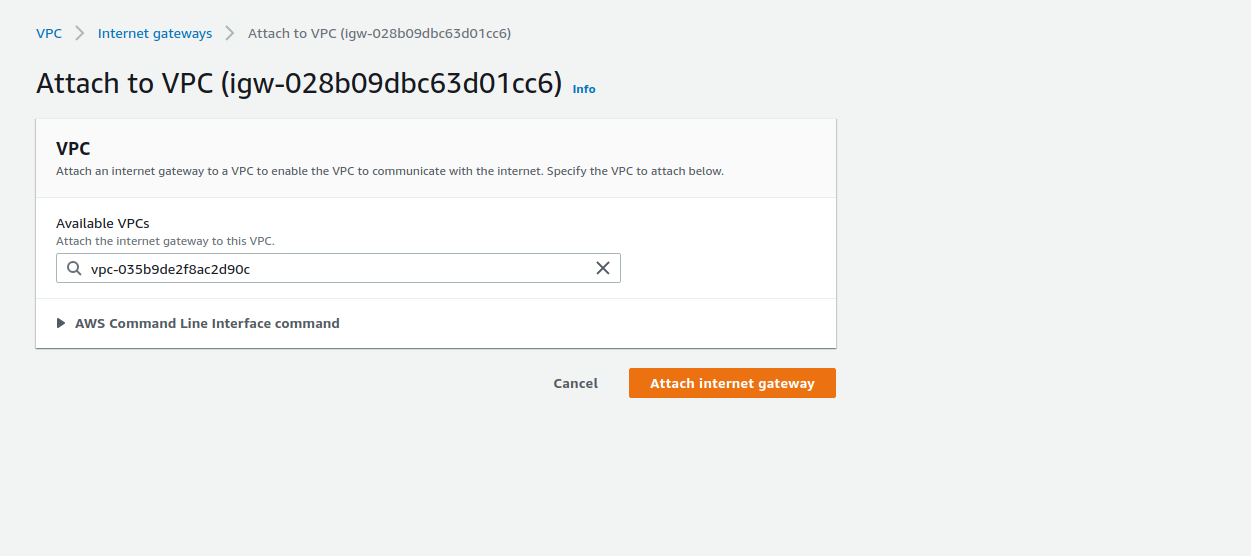
Task: Select the current breadcrumb Attach to VPC text
Action: tap(379, 33)
